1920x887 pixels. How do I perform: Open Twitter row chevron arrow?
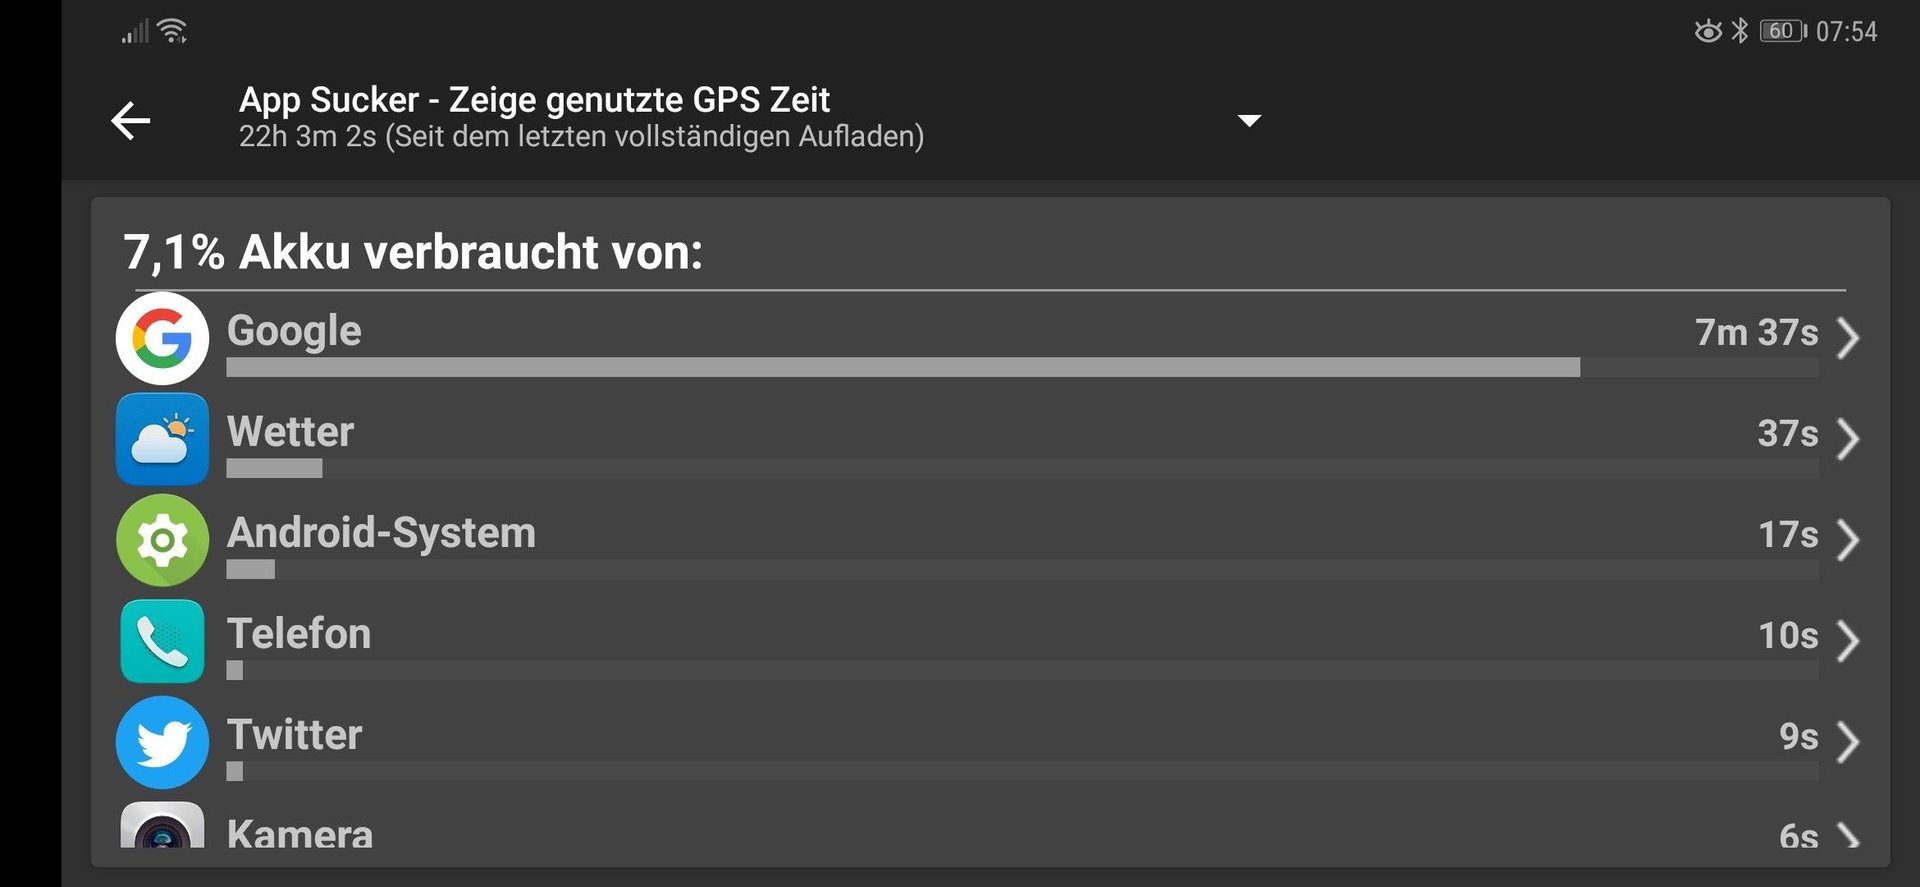click(1848, 741)
